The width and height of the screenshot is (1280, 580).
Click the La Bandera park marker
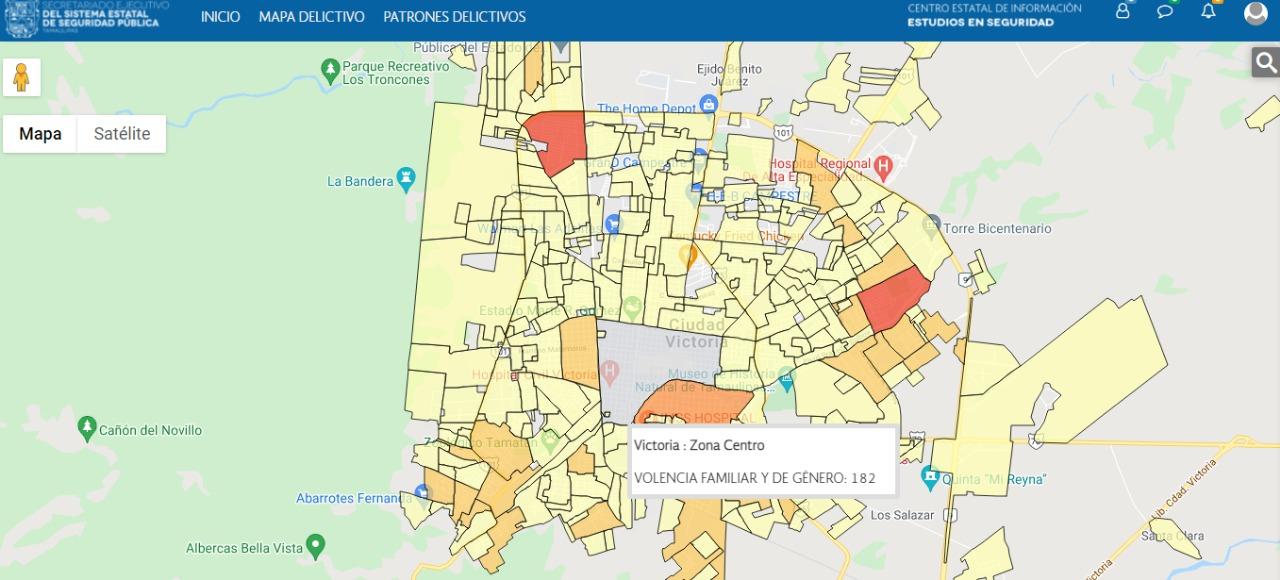coord(406,179)
